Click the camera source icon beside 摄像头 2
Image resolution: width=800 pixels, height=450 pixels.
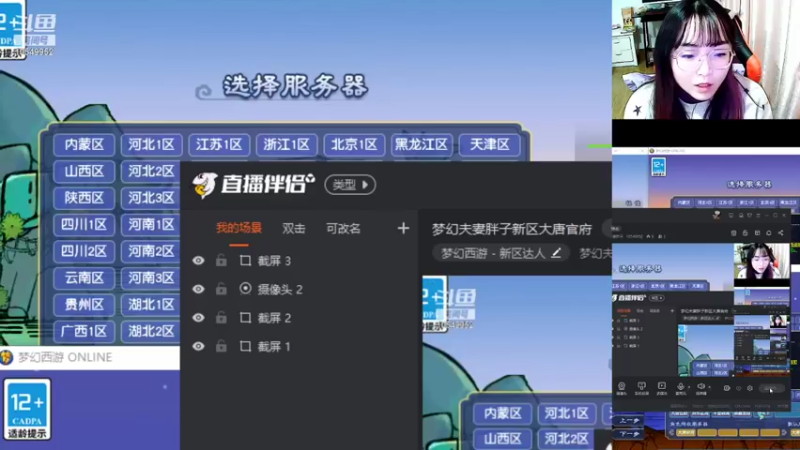[x=245, y=289]
